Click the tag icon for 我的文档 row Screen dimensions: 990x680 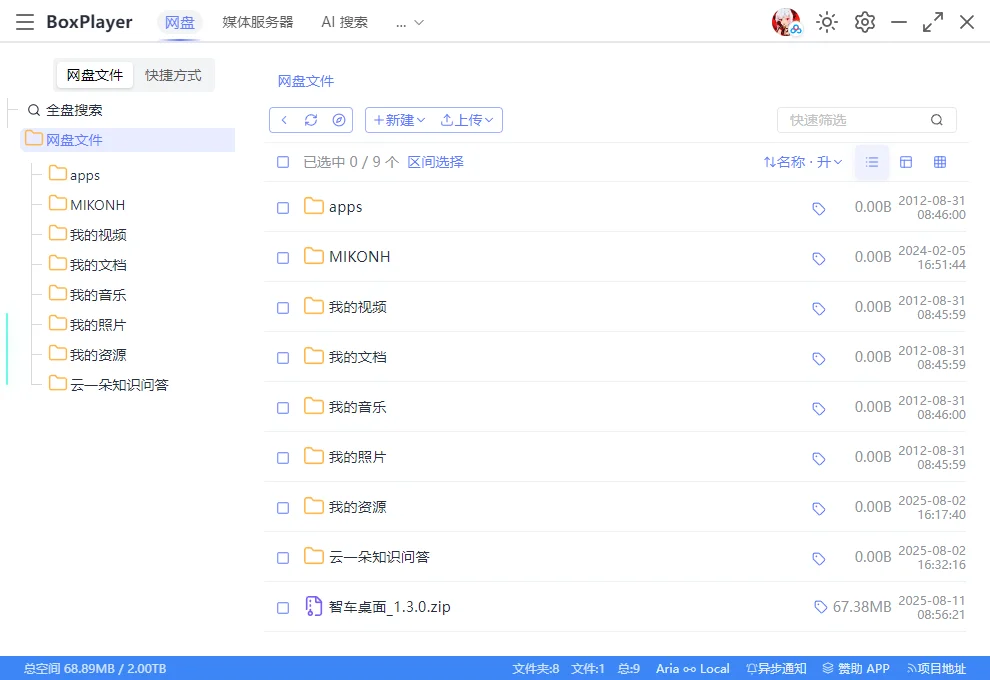point(819,359)
